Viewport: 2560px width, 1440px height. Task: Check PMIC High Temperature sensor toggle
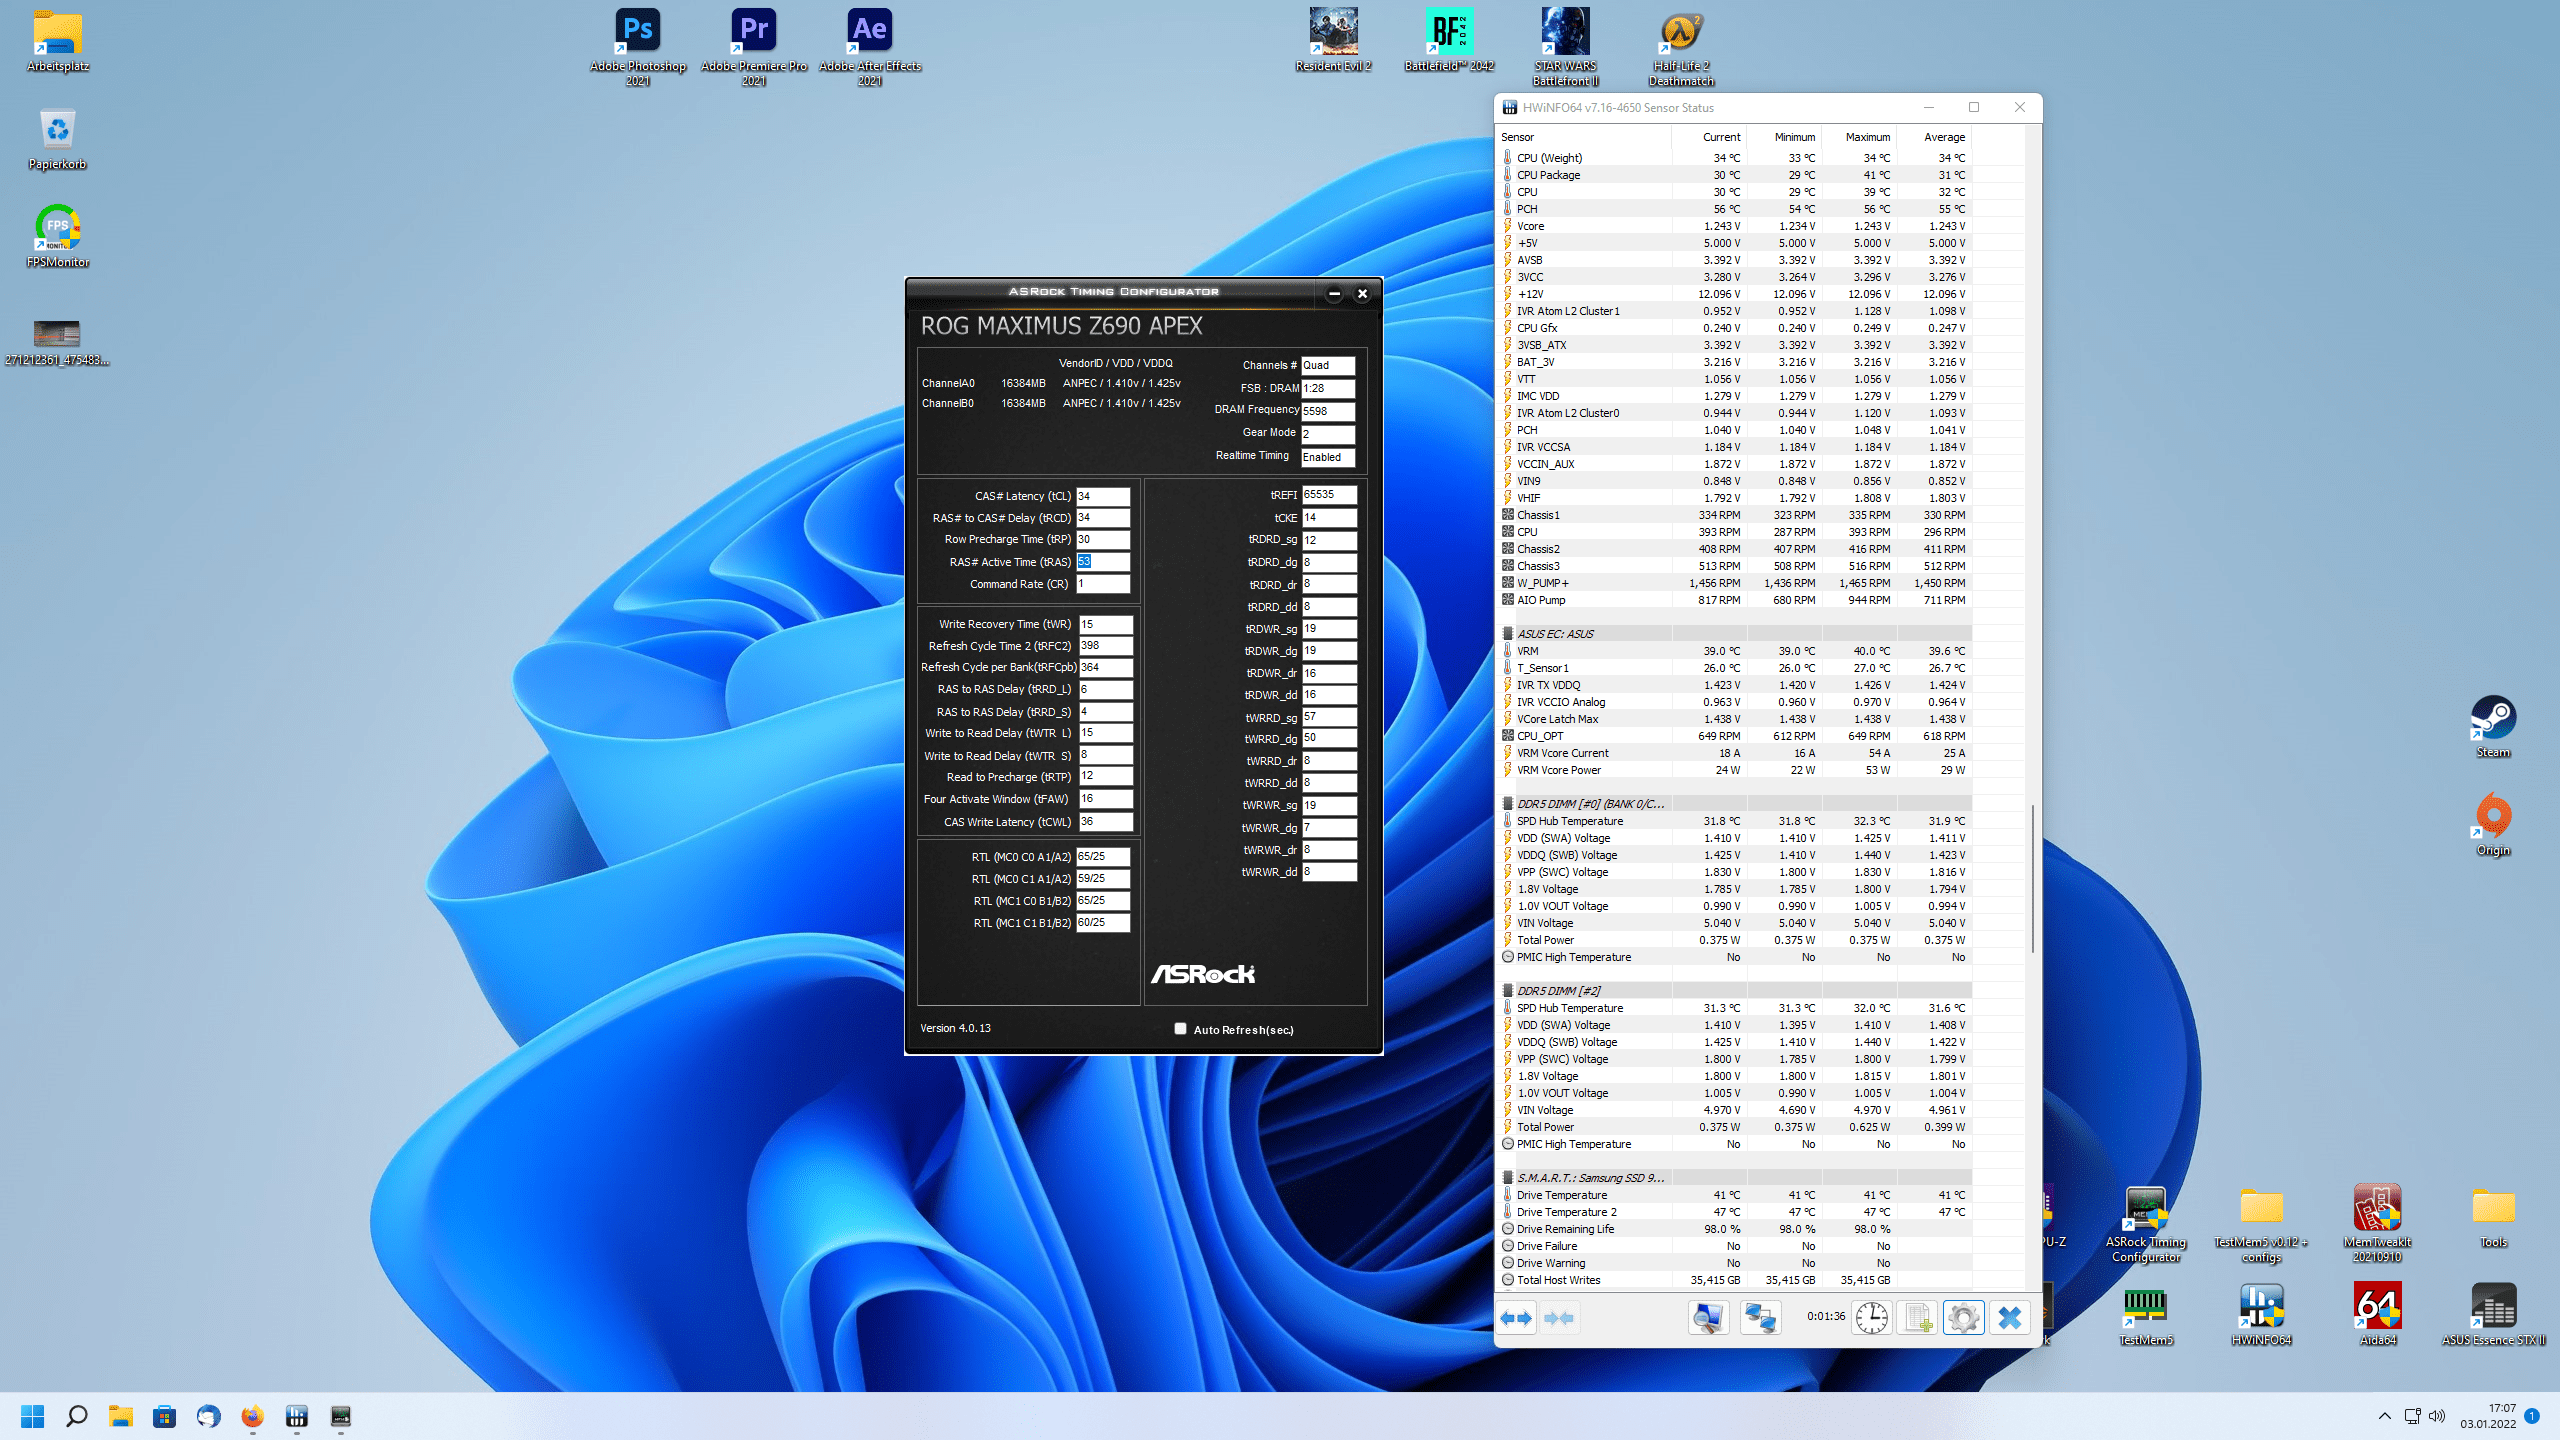tap(1509, 956)
